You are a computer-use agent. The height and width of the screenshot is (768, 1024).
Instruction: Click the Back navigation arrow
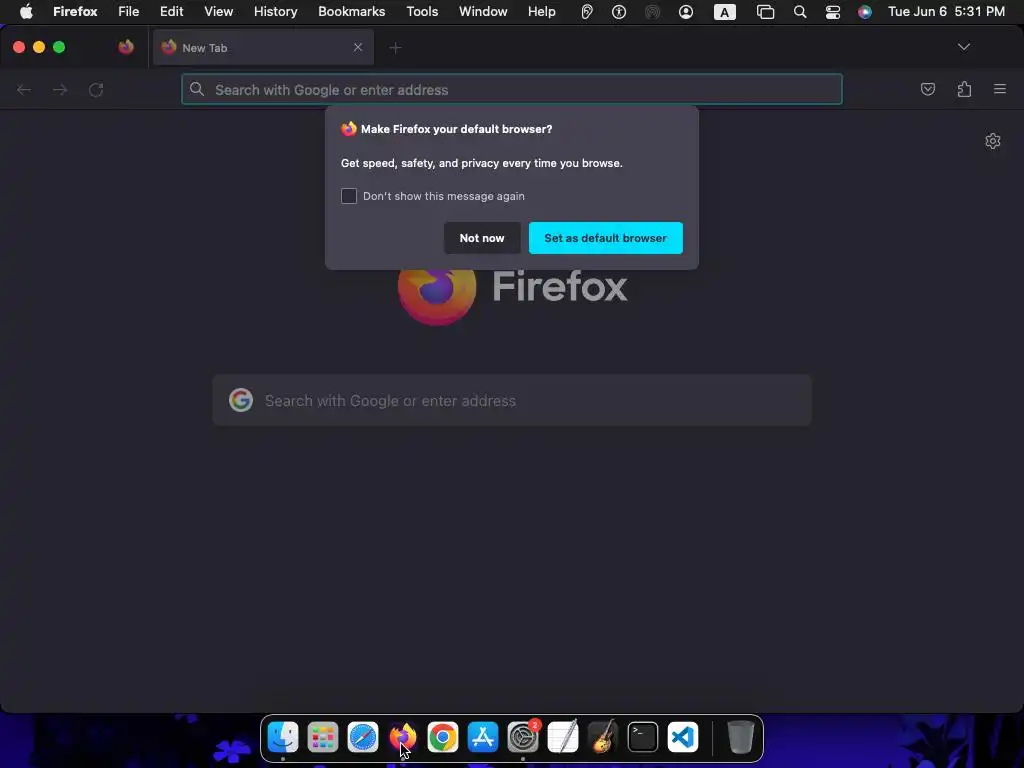(24, 89)
